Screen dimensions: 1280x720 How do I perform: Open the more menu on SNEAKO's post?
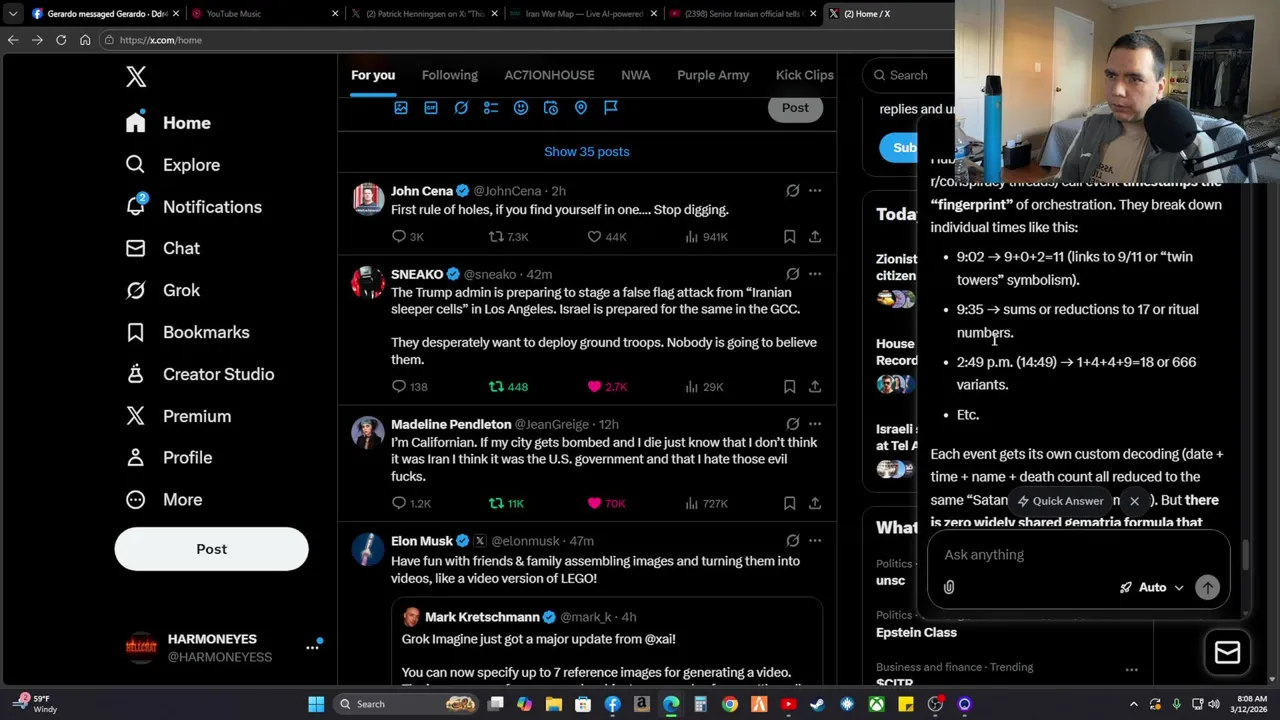pos(815,274)
